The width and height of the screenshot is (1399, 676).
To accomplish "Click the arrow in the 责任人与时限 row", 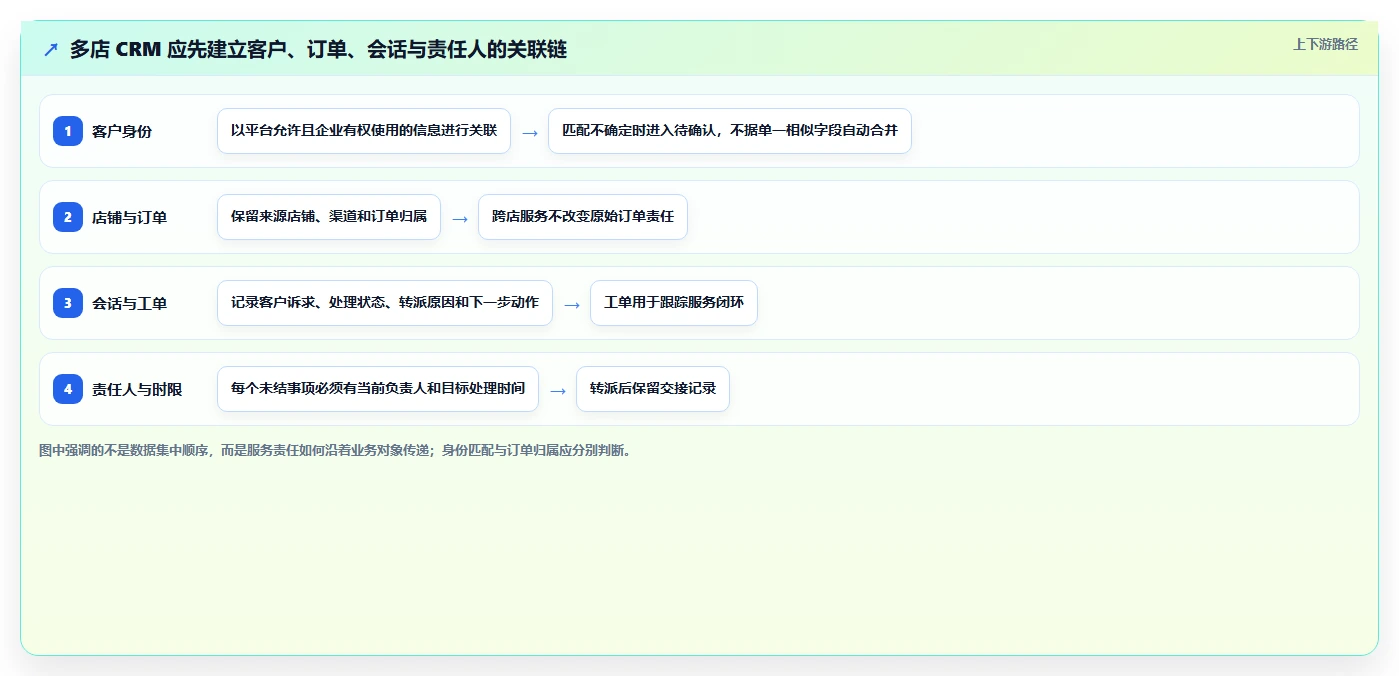I will (x=558, y=390).
